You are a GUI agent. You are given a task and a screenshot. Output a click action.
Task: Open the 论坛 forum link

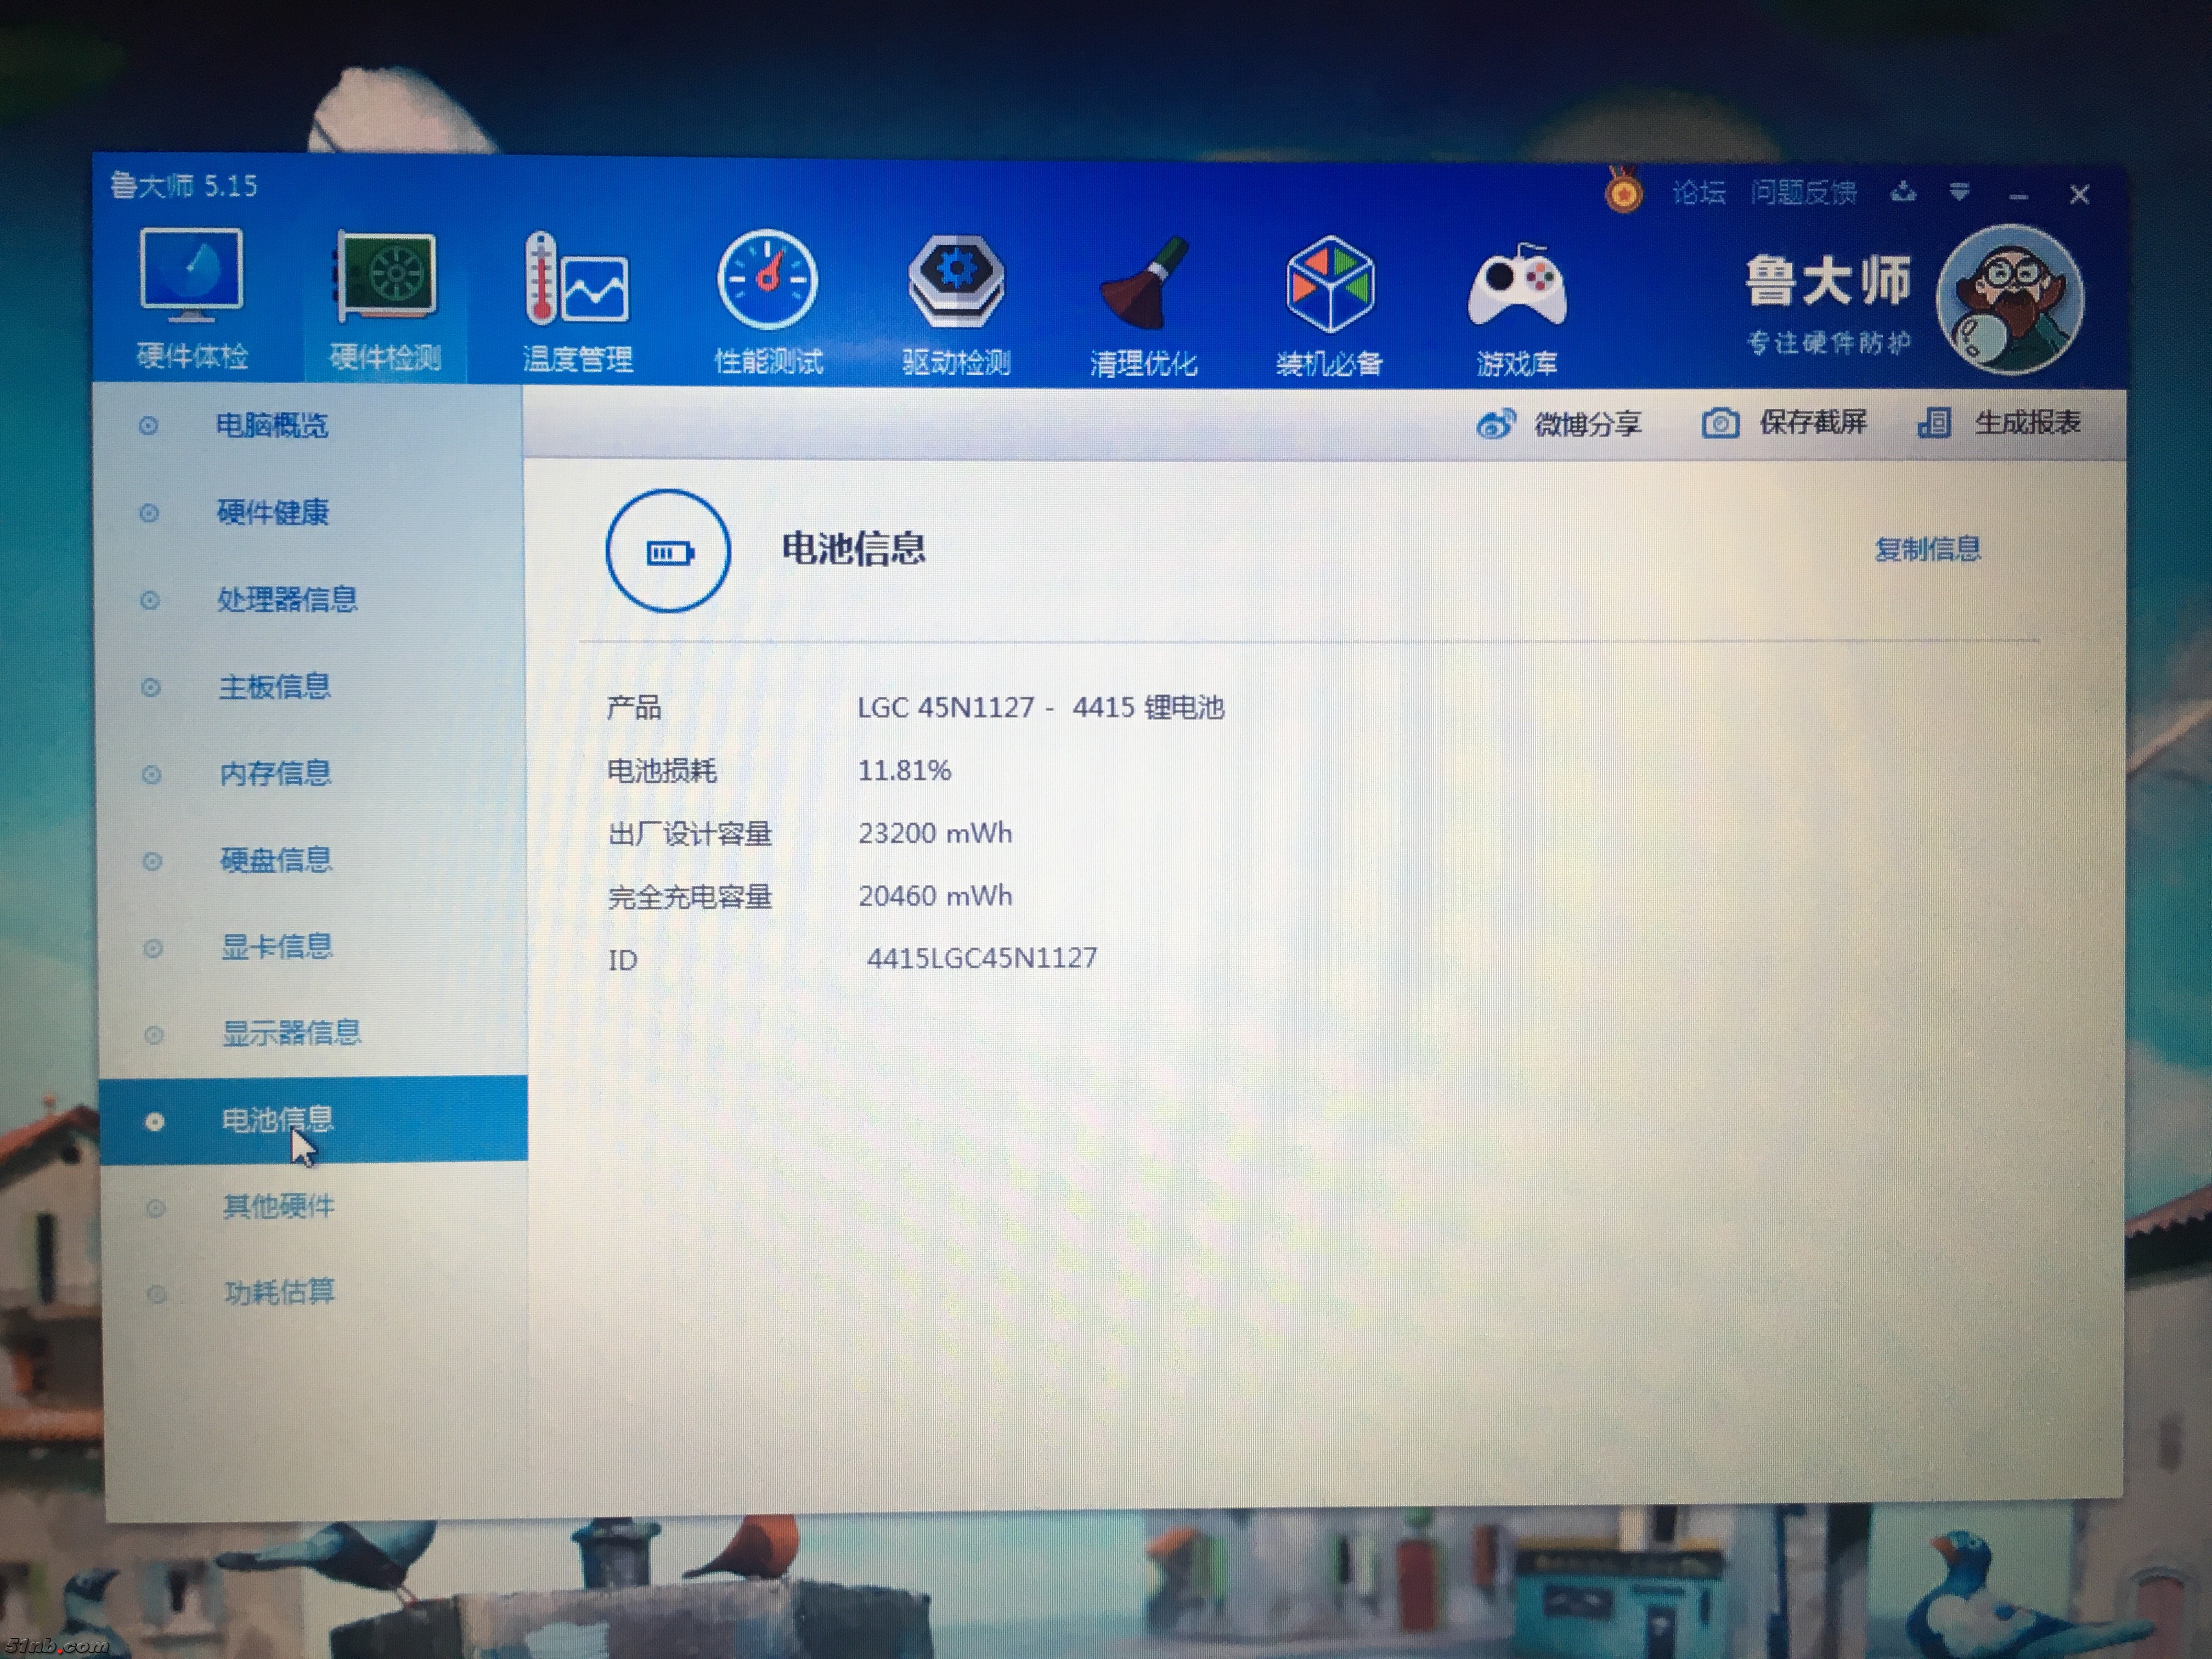(1698, 192)
